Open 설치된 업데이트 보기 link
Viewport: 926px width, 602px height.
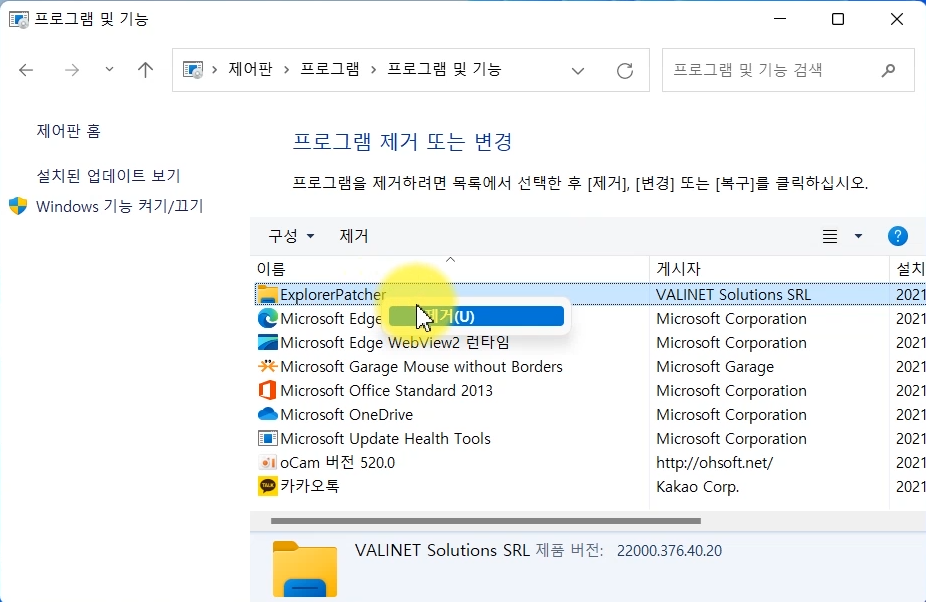(108, 175)
